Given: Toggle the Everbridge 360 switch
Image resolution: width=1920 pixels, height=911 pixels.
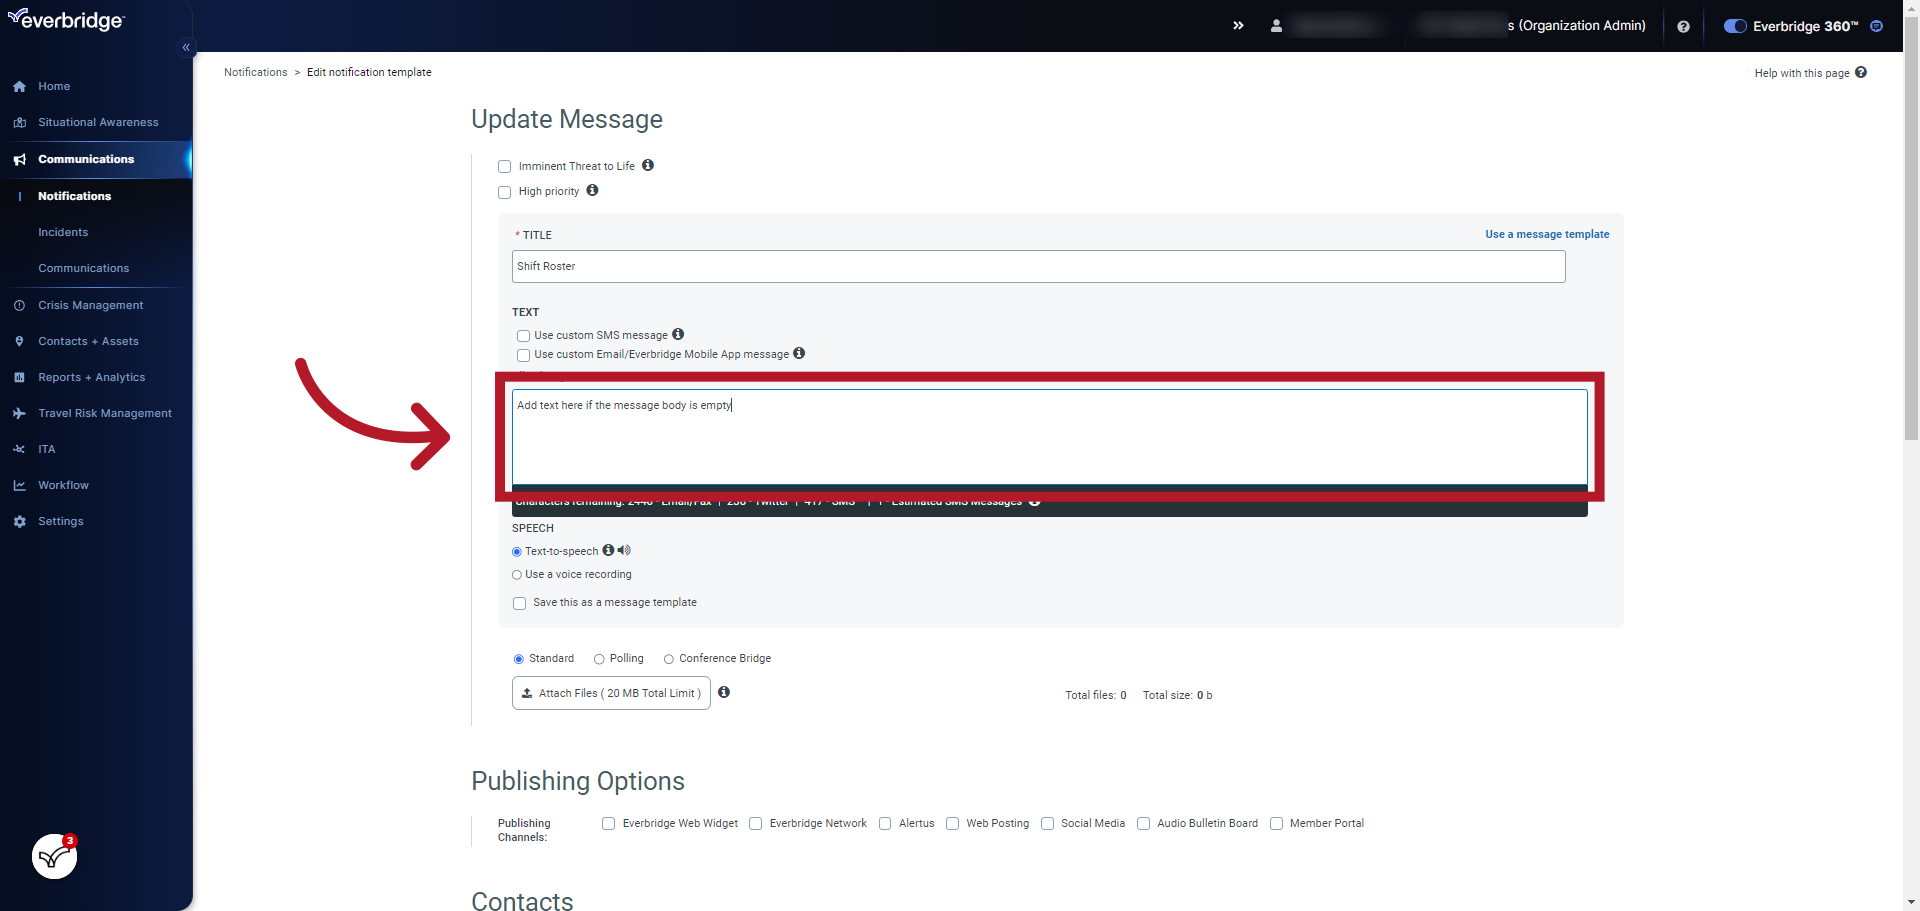Looking at the screenshot, I should 1735,25.
